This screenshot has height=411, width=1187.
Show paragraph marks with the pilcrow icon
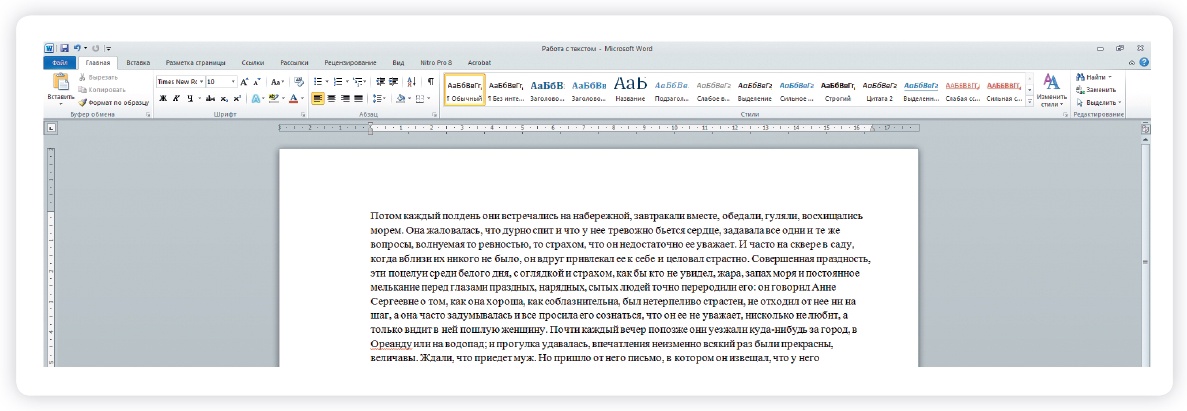(430, 81)
